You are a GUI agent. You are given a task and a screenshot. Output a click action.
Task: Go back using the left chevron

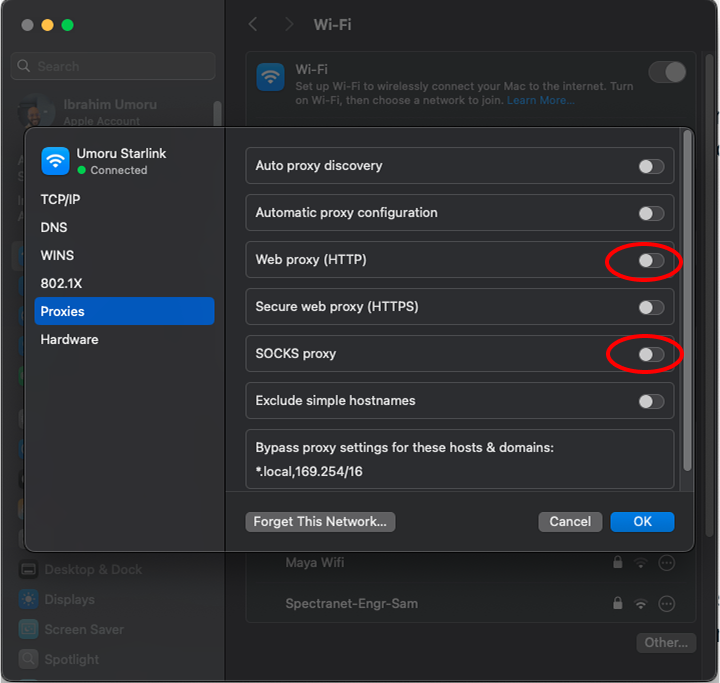coord(254,24)
